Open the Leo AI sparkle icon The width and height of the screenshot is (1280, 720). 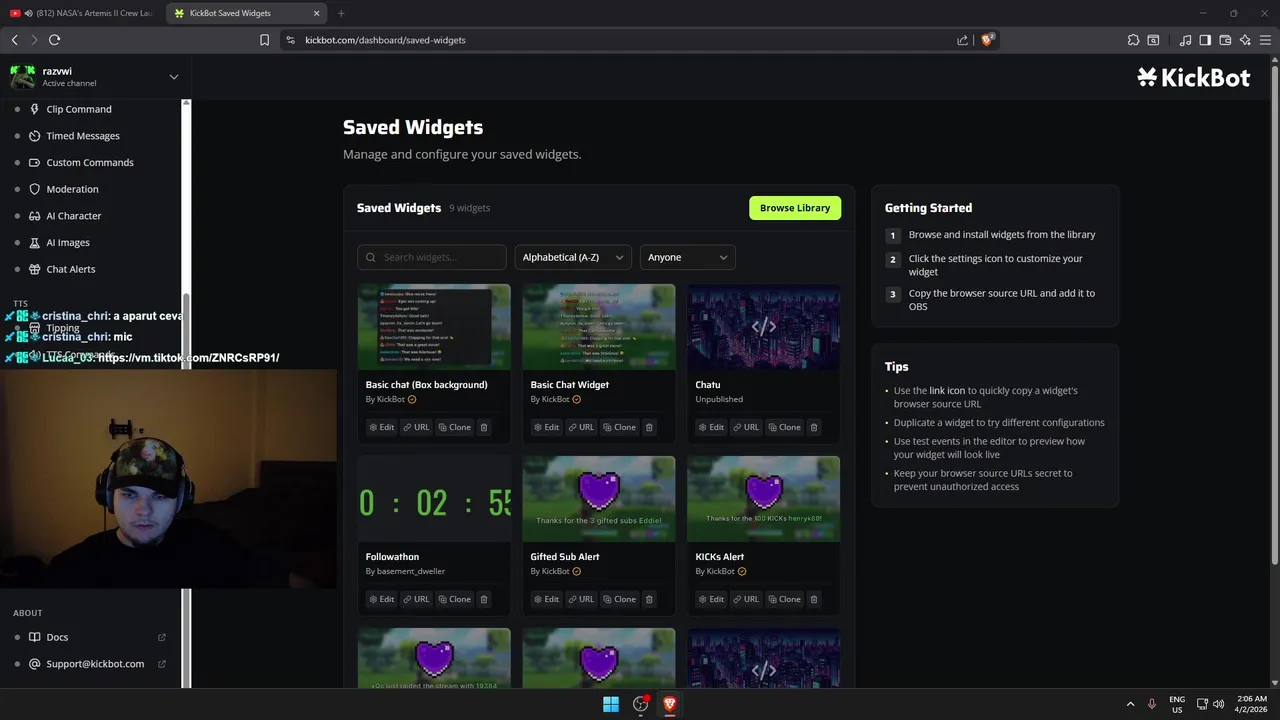point(1245,40)
